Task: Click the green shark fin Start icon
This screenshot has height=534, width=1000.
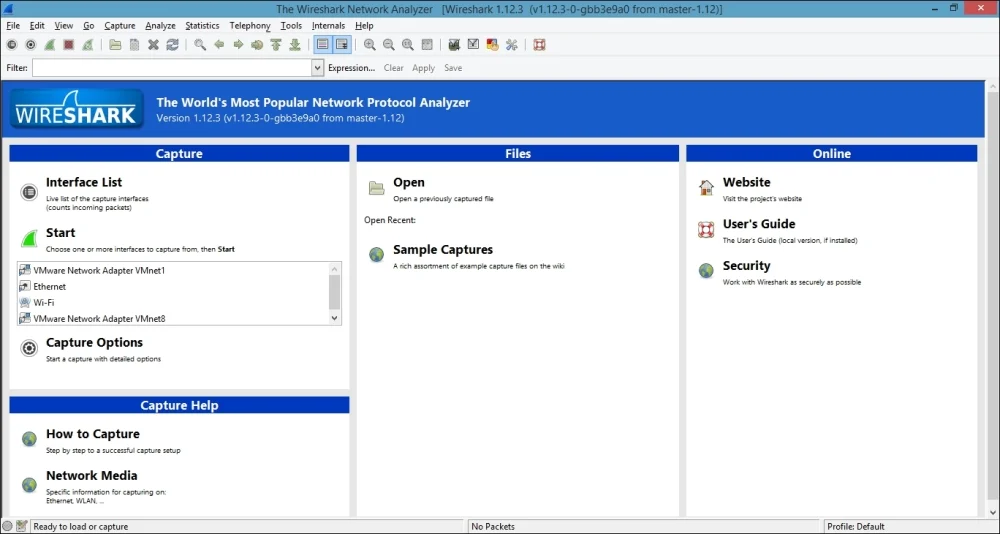Action: tap(29, 238)
